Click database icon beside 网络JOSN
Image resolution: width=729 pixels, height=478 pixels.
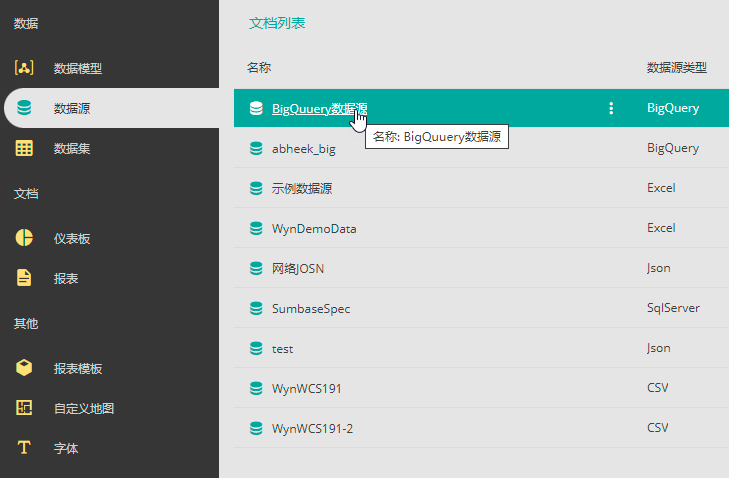coord(256,268)
